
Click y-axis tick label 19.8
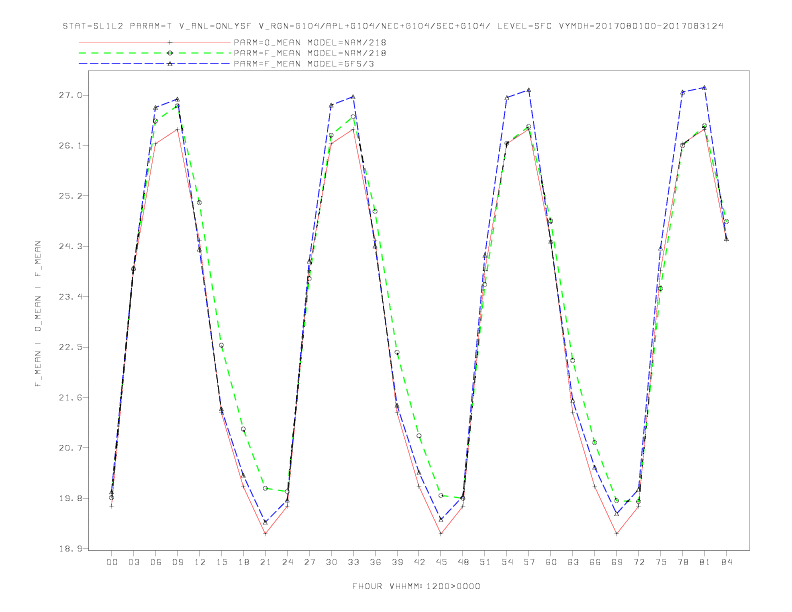click(x=70, y=498)
